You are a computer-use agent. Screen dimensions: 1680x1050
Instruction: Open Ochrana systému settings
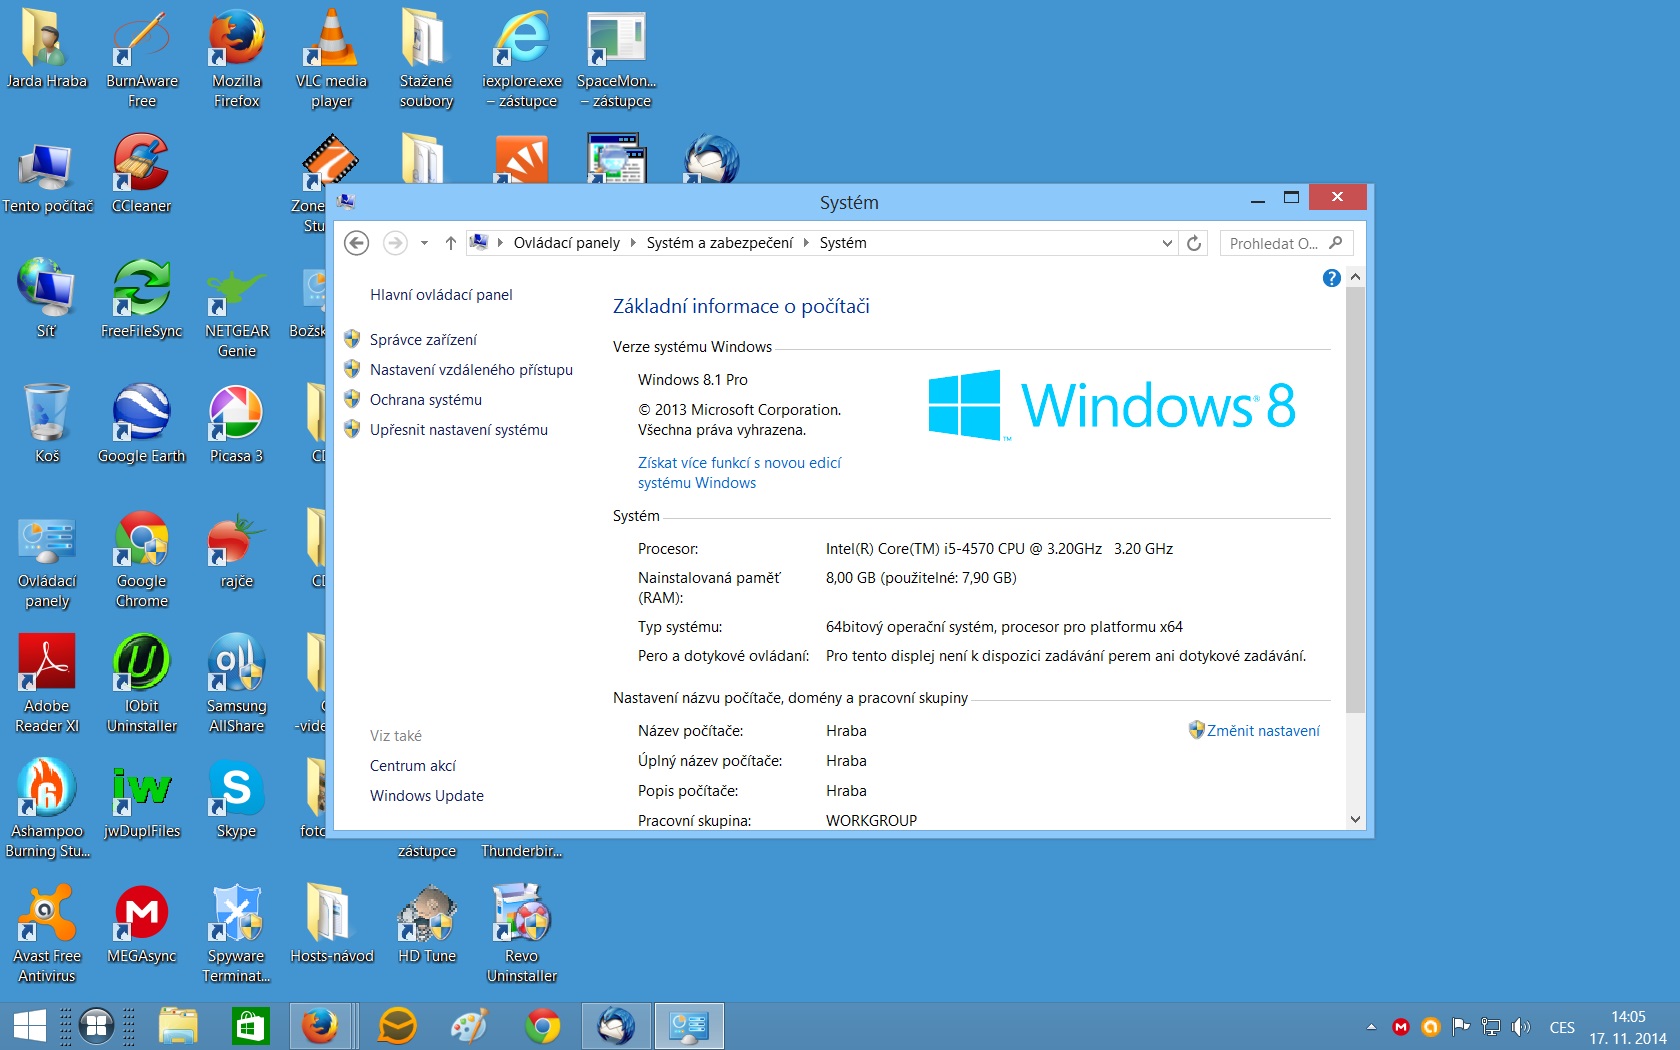[x=425, y=400]
